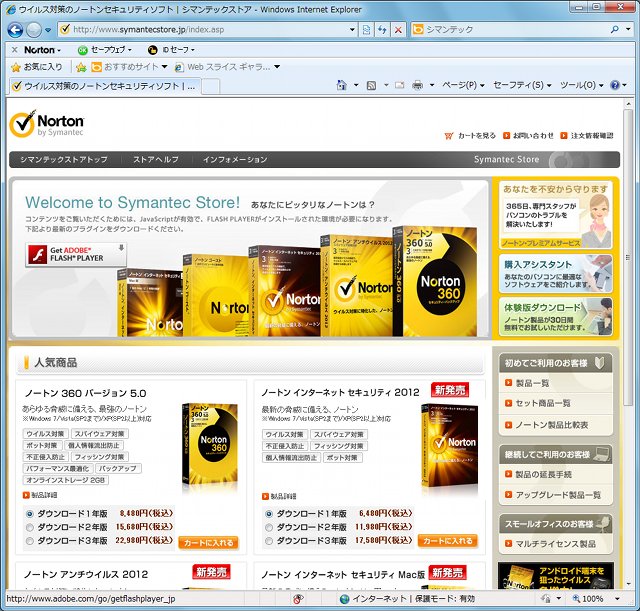
Task: Open the おすすめサイト suggested sites item
Action: (x=129, y=67)
